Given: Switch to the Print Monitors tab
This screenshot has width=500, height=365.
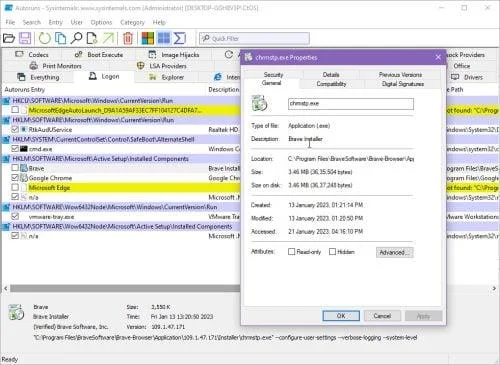Looking at the screenshot, I should pos(56,66).
